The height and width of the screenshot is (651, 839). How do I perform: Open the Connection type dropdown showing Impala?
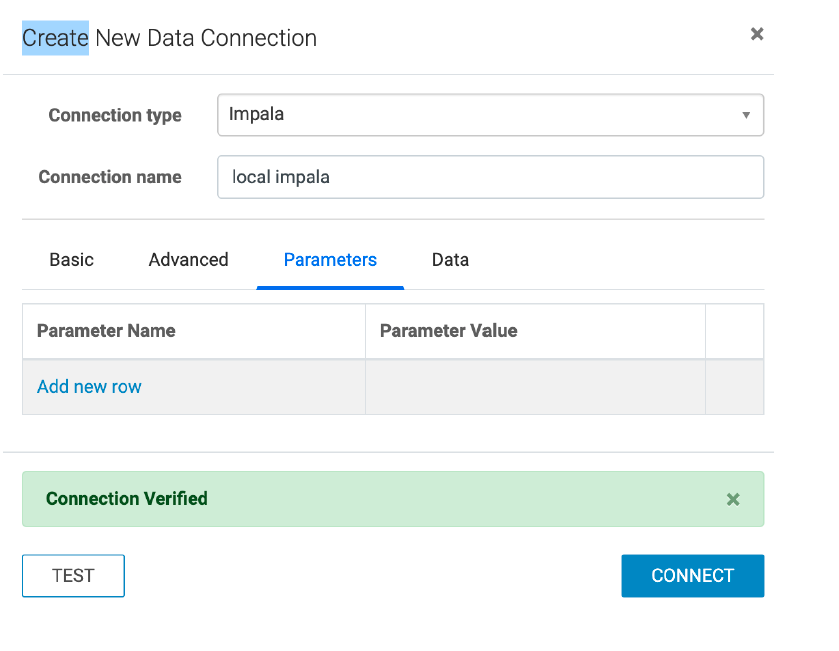(x=480, y=115)
